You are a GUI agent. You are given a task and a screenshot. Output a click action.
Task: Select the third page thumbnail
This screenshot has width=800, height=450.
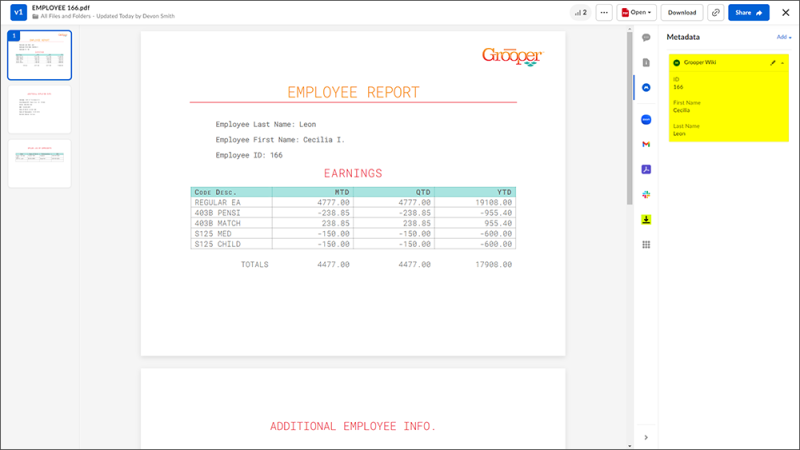[39, 163]
